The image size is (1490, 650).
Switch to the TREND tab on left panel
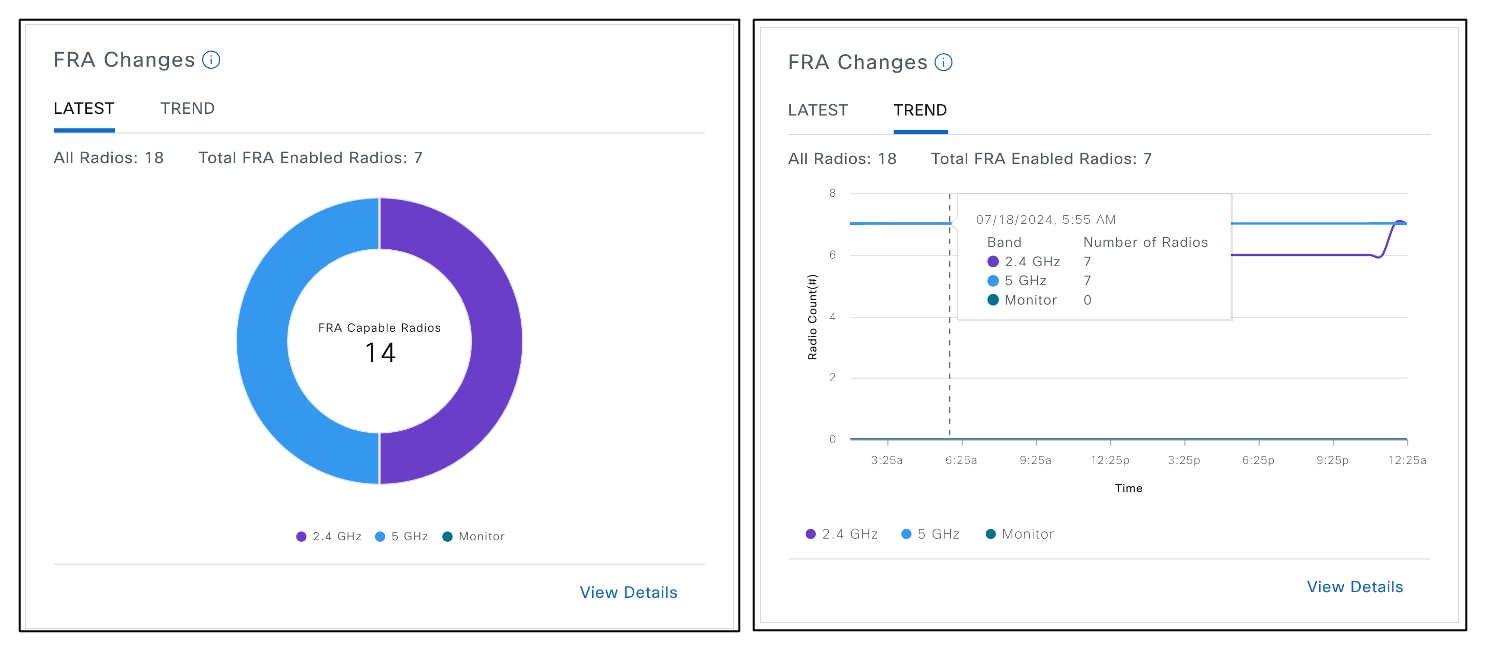pos(187,108)
